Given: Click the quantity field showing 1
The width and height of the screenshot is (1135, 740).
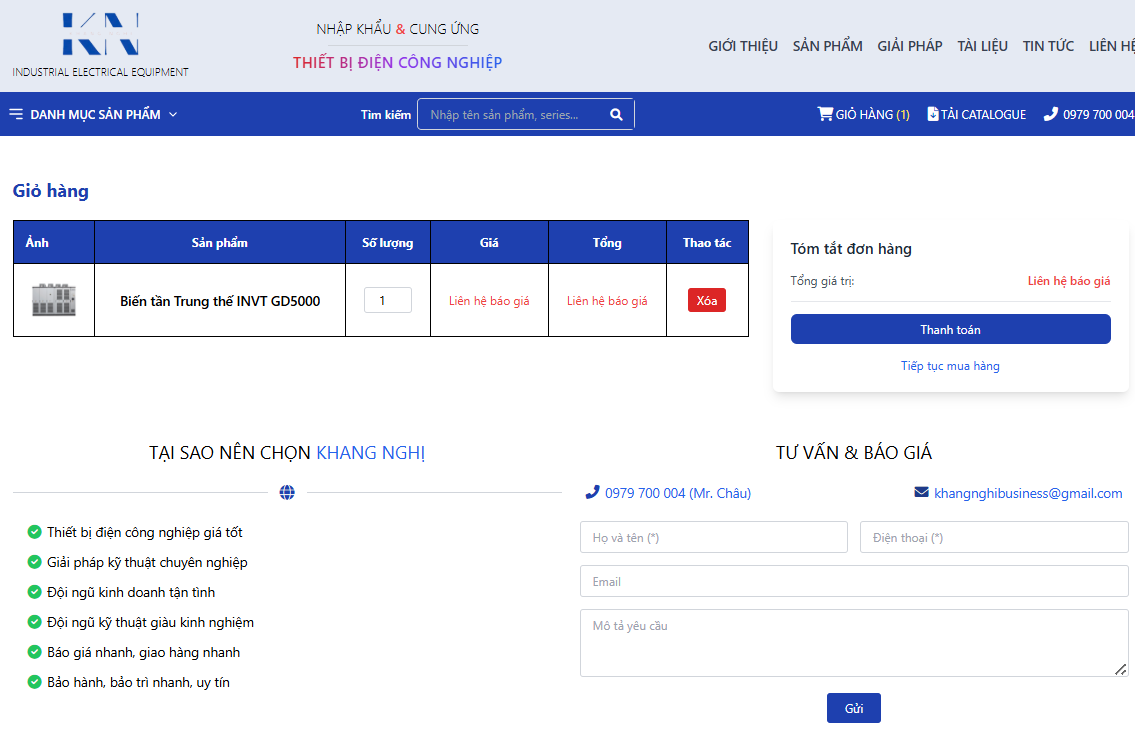Looking at the screenshot, I should tap(388, 300).
